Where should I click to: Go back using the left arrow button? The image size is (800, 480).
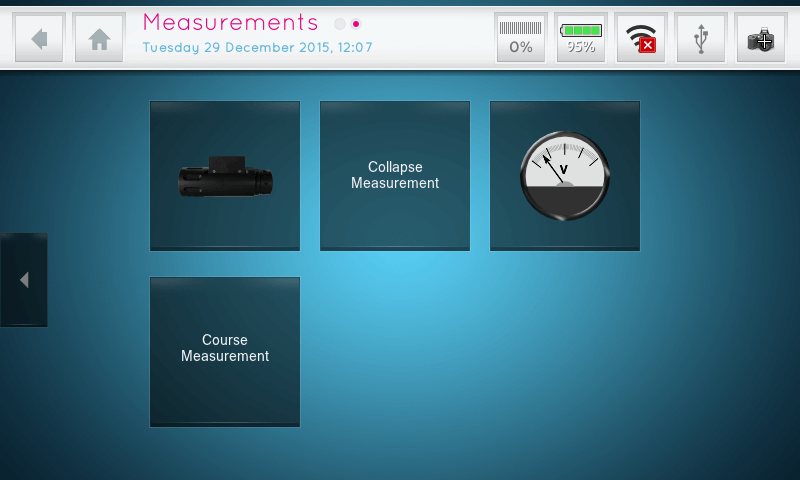[39, 38]
